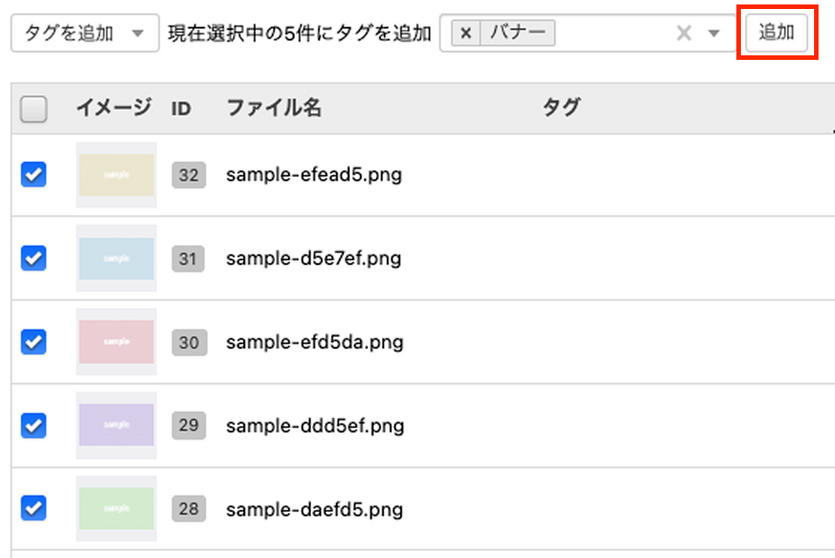Open the pink sample-efd5da thumbnail
The height and width of the screenshot is (558, 835).
(116, 342)
